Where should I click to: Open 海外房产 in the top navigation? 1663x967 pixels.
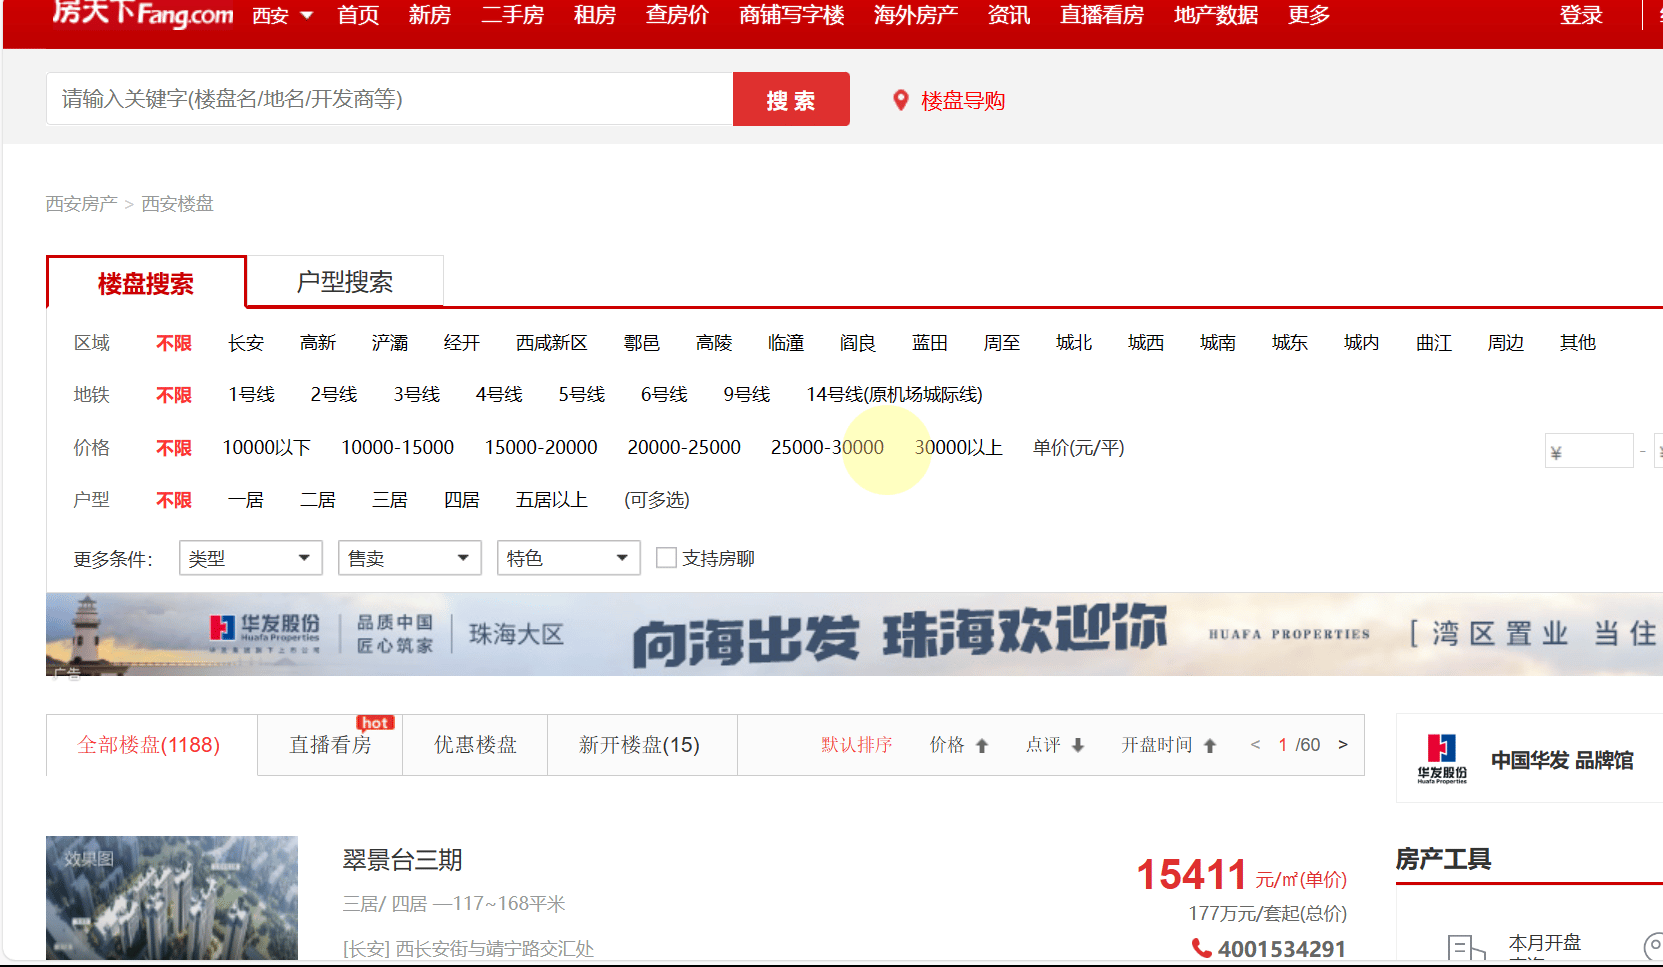click(916, 15)
